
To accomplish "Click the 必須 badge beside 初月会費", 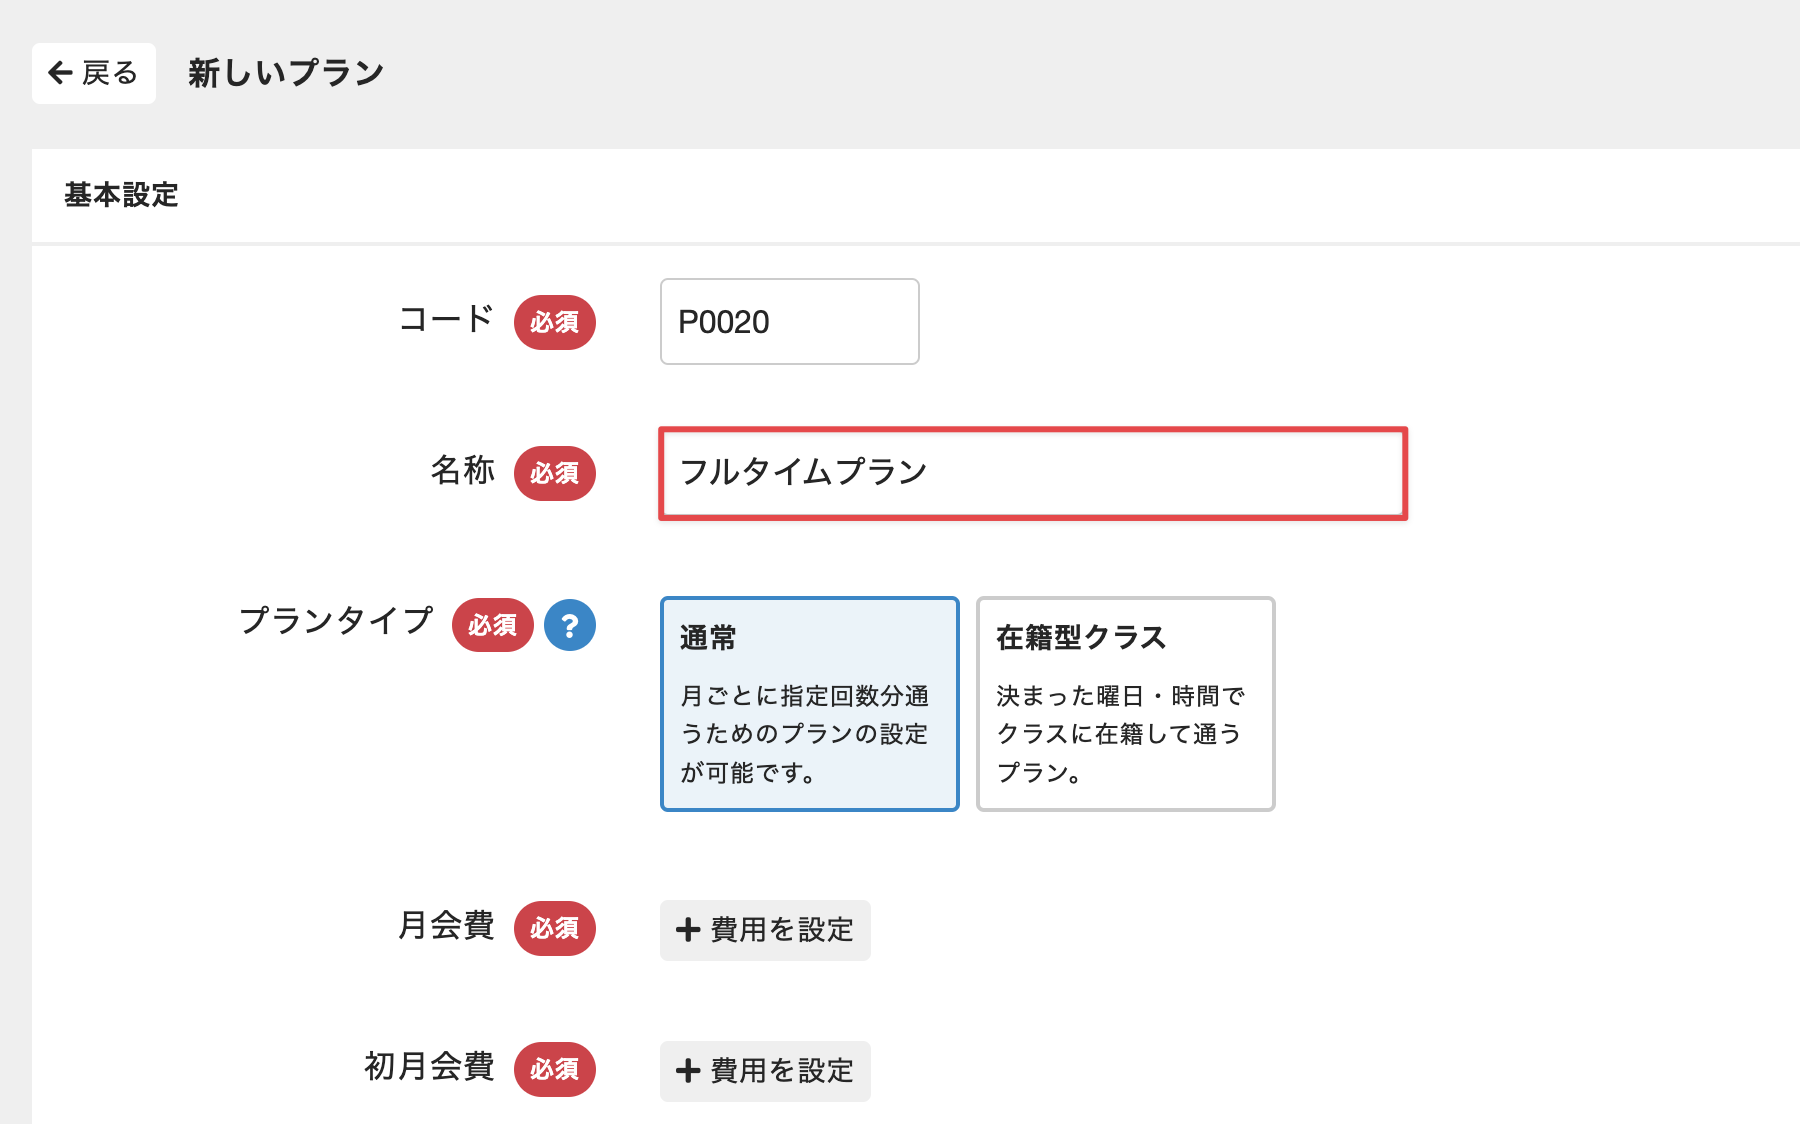I will point(555,1069).
